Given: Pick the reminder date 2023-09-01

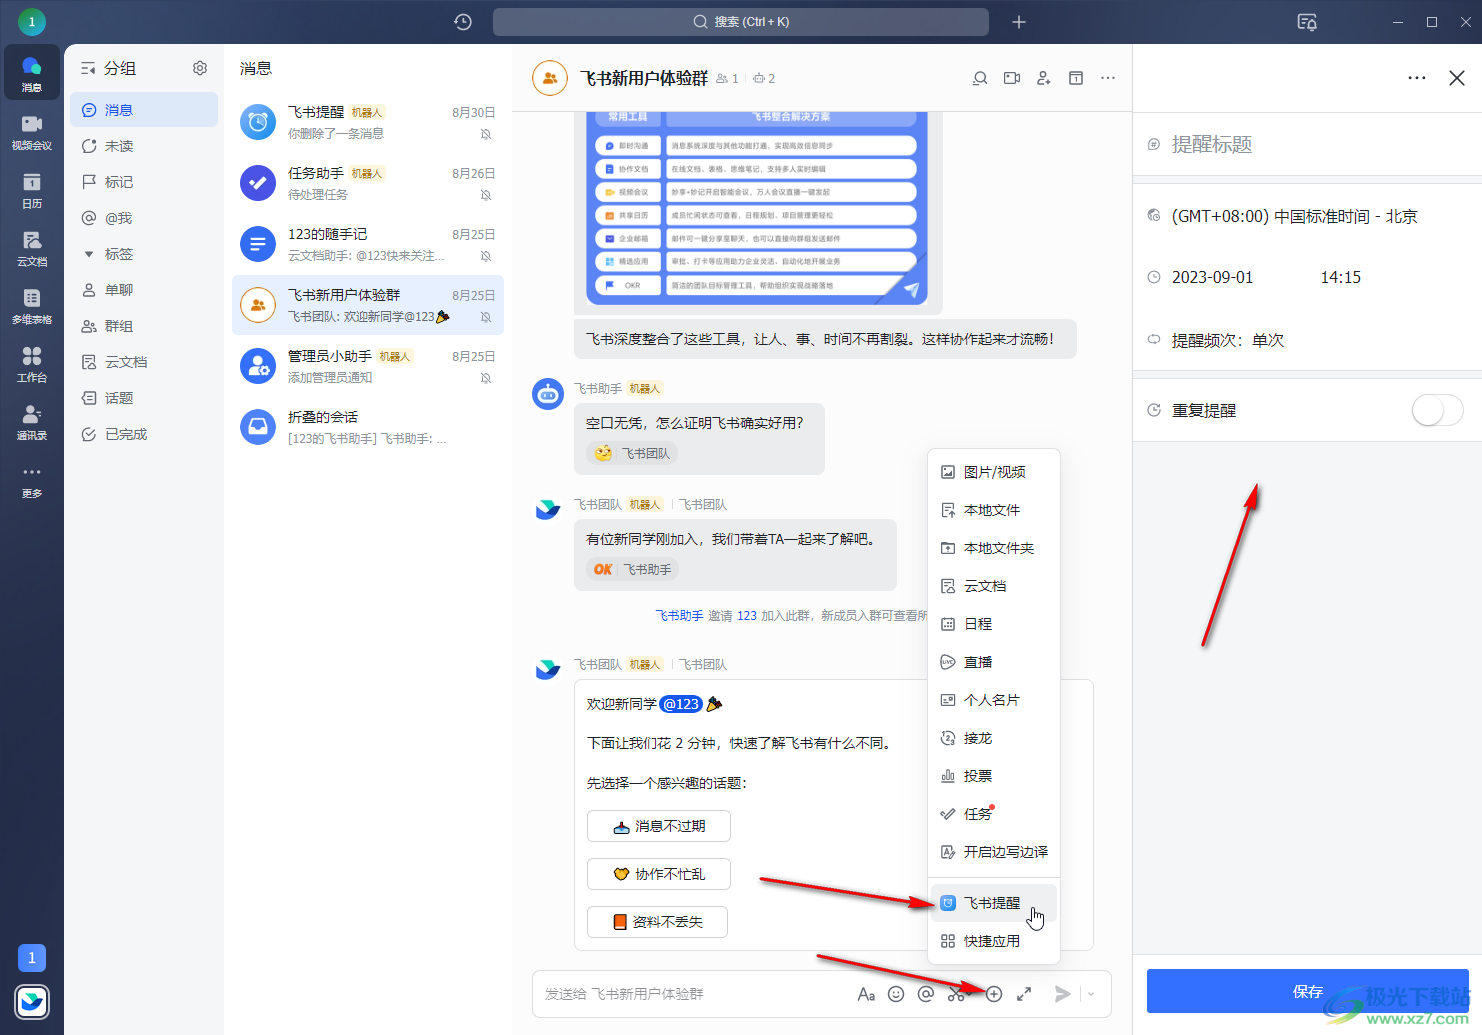Looking at the screenshot, I should coord(1212,277).
